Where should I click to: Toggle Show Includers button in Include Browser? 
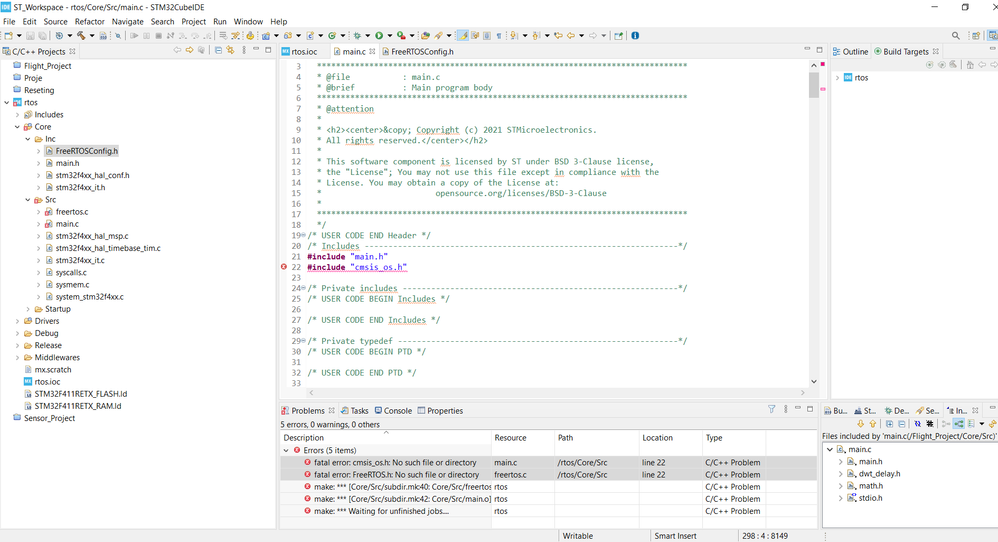946,424
